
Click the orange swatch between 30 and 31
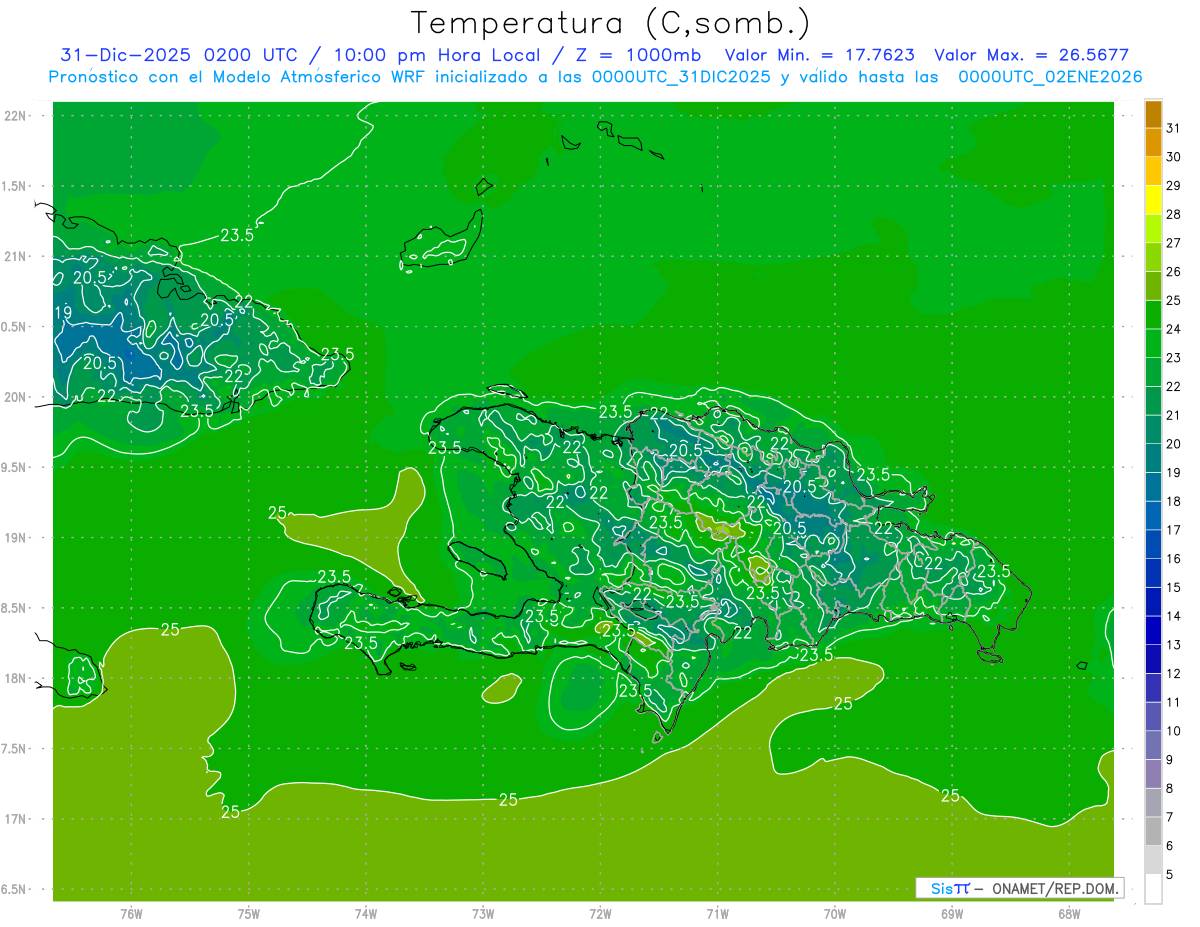pos(1153,143)
